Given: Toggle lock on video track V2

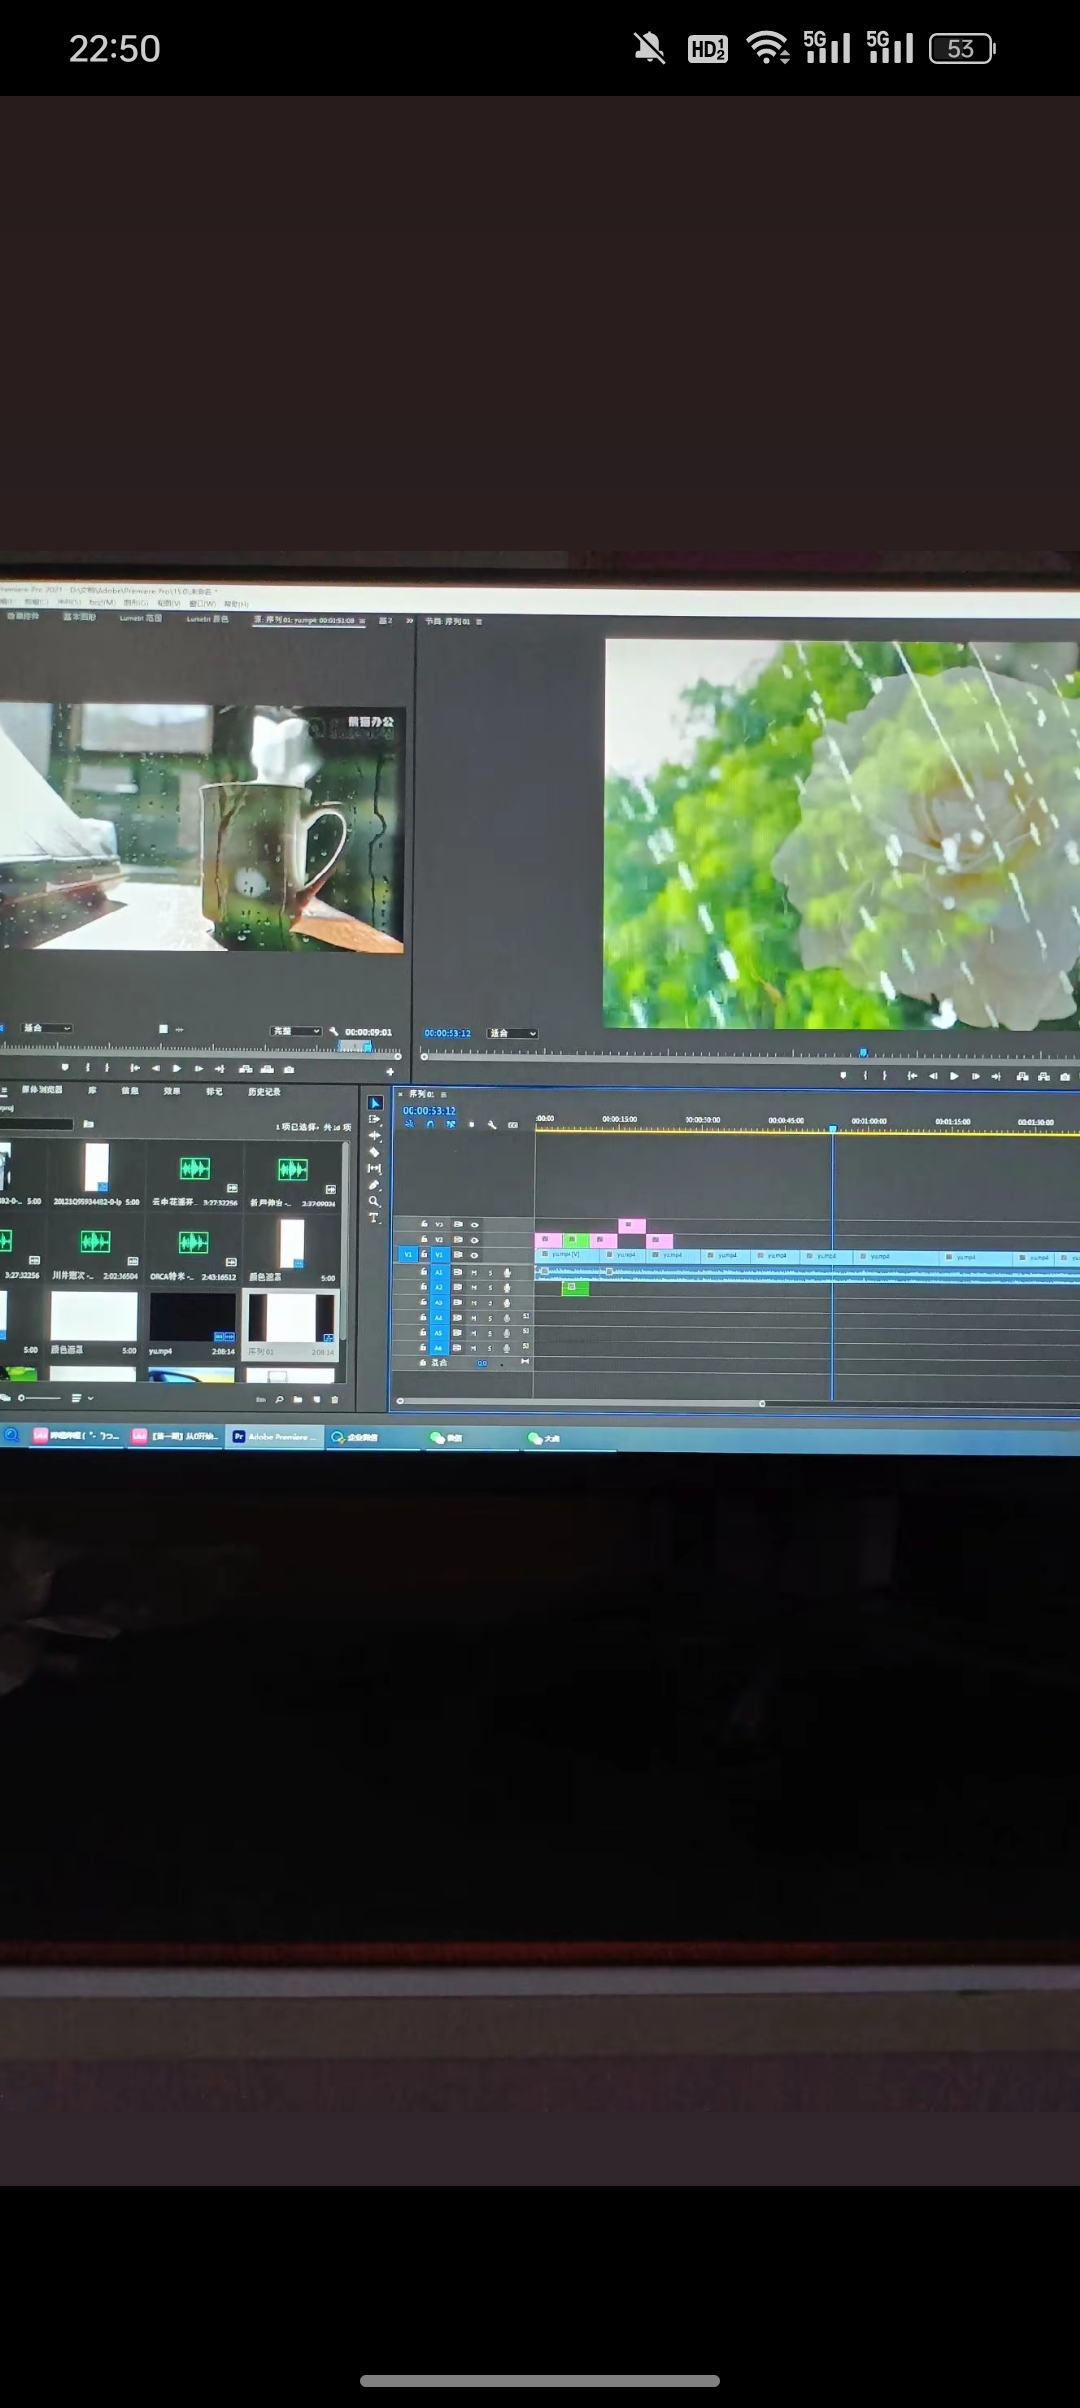Looking at the screenshot, I should [x=424, y=1239].
